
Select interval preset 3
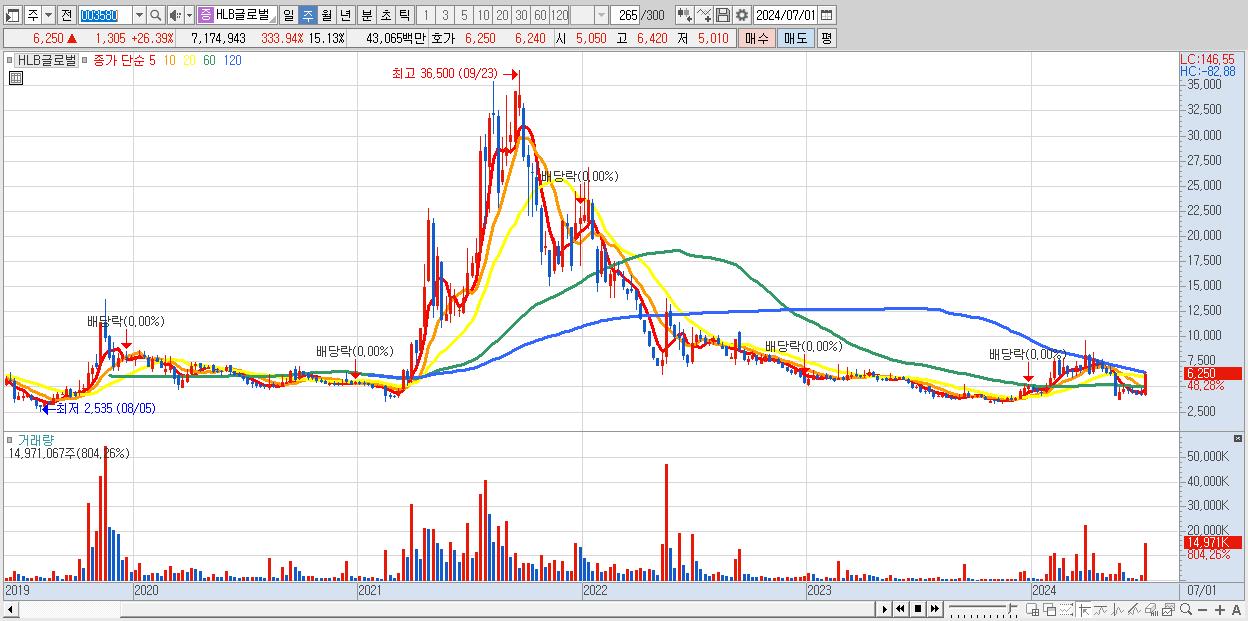pyautogui.click(x=445, y=15)
